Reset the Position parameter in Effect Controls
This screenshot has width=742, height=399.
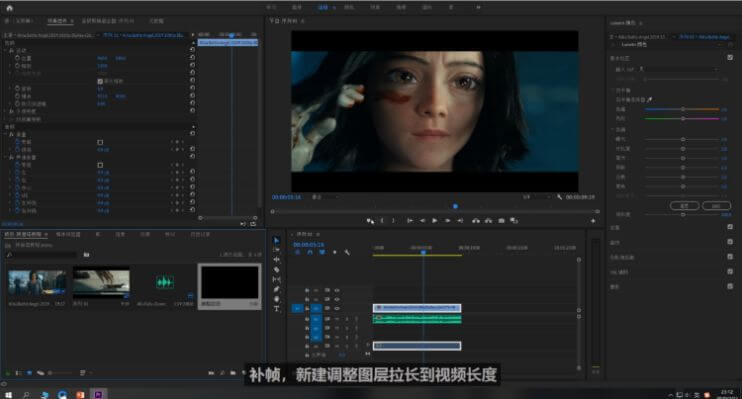[x=192, y=58]
